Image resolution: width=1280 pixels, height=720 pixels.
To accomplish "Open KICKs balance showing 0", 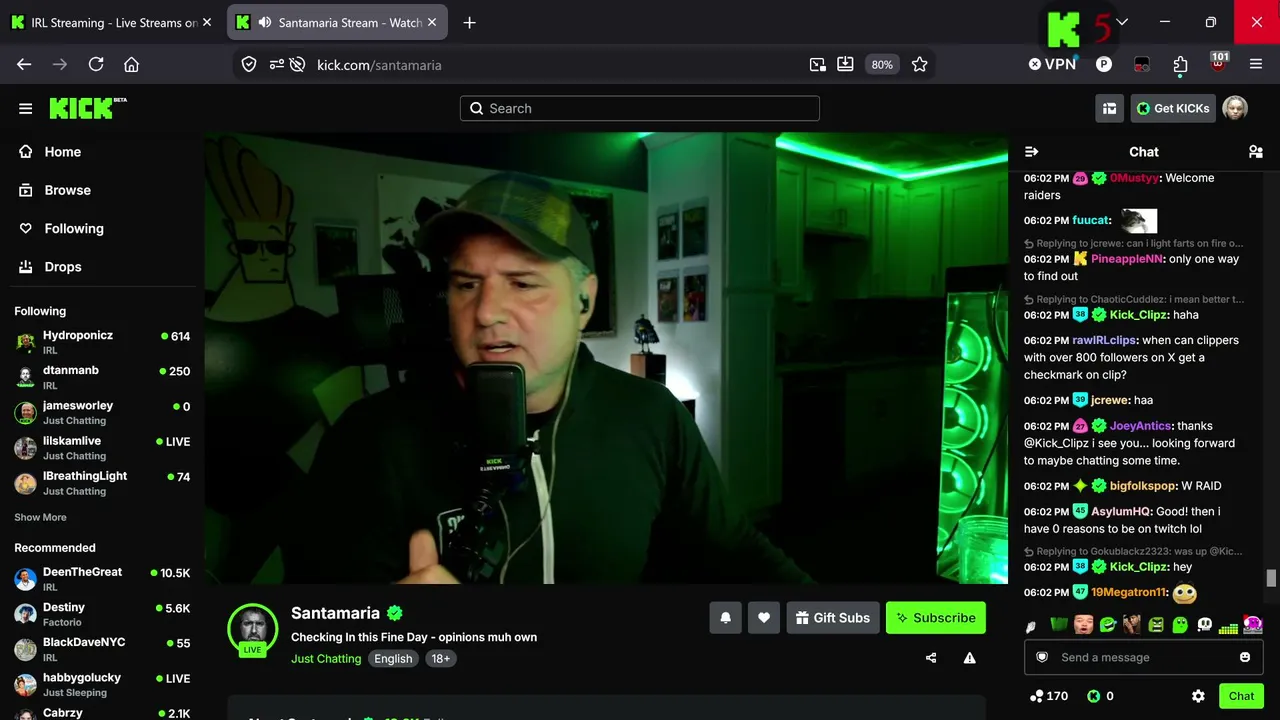I will pos(1100,696).
